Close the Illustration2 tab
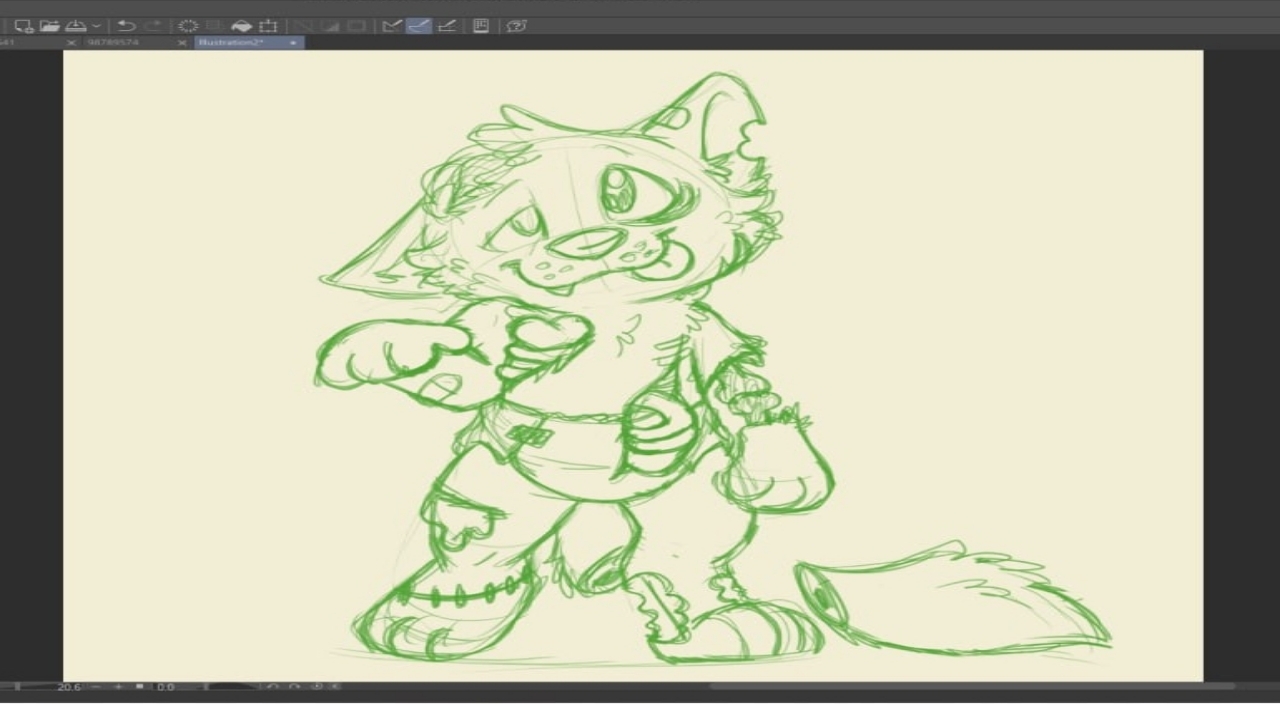This screenshot has height=704, width=1280. [x=293, y=43]
